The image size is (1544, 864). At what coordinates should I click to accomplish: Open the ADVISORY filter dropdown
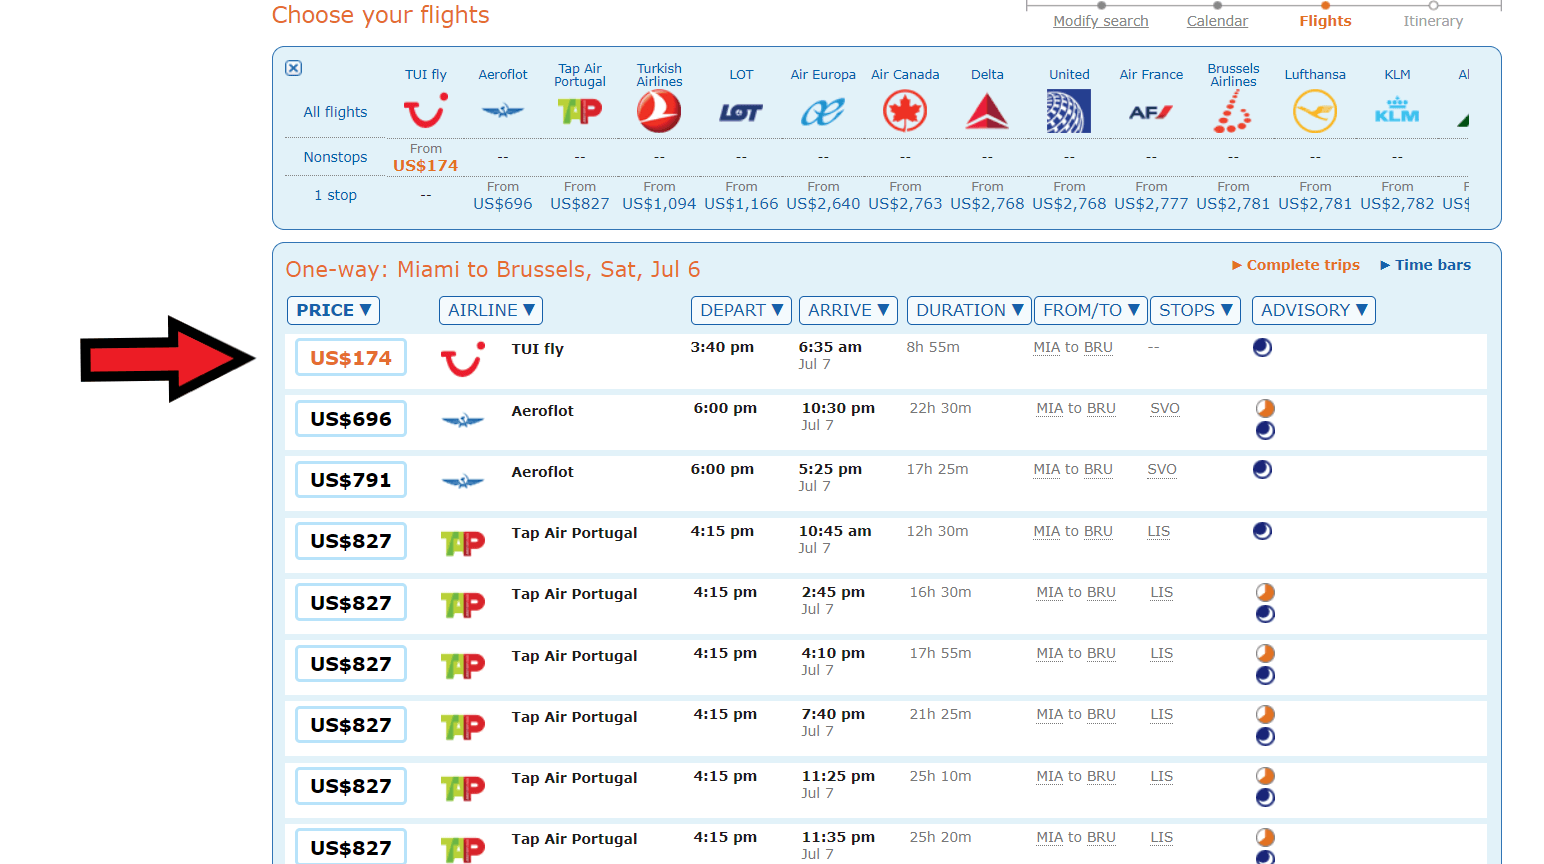click(x=1314, y=310)
